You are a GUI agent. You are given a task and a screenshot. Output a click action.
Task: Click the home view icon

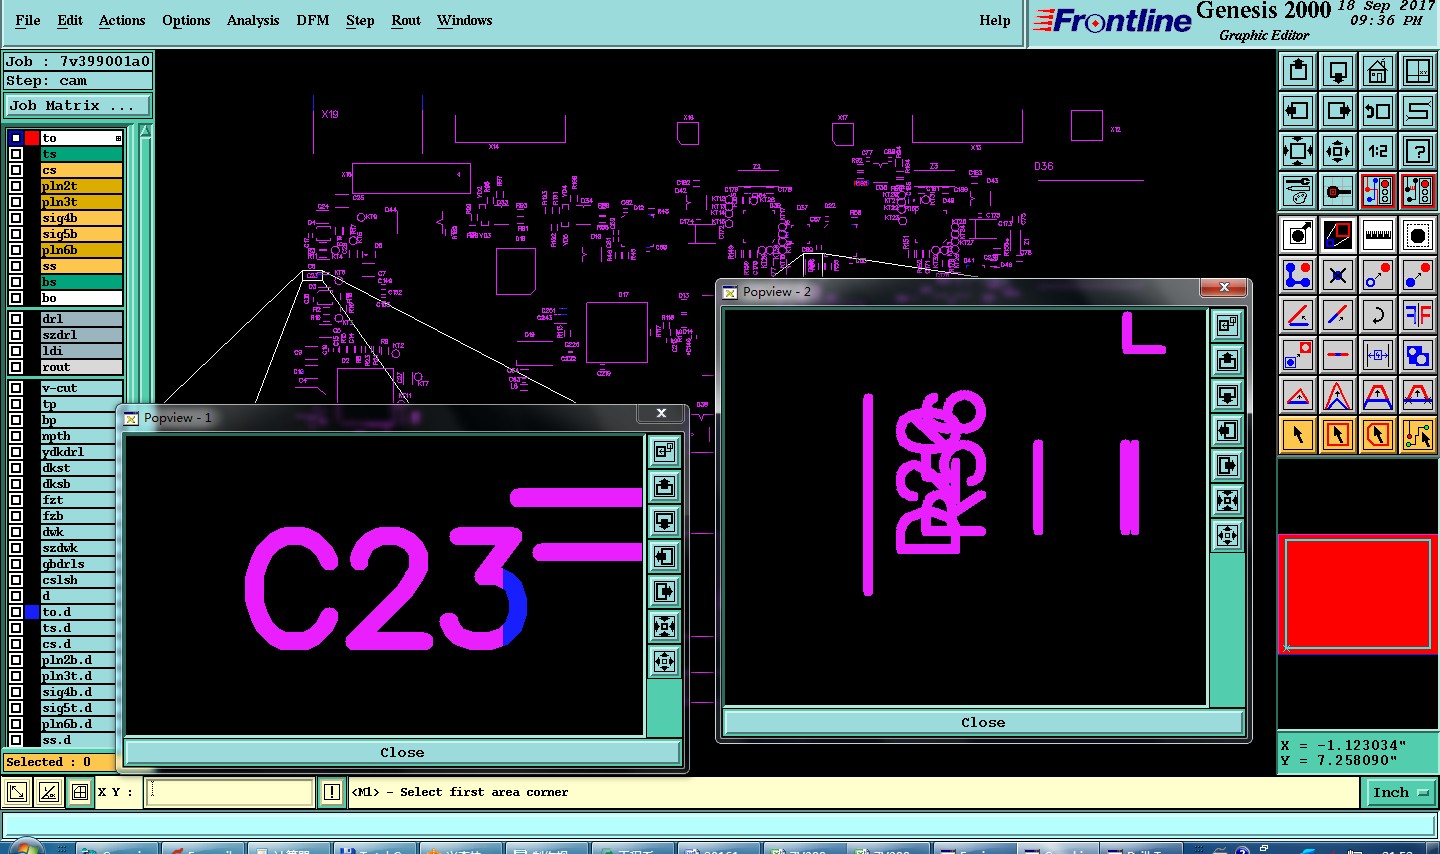click(x=1378, y=71)
